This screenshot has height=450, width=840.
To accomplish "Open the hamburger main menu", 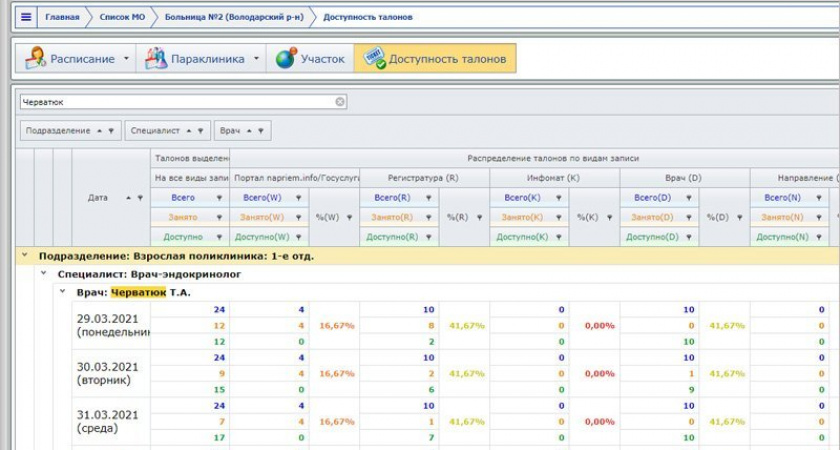I will point(26,17).
